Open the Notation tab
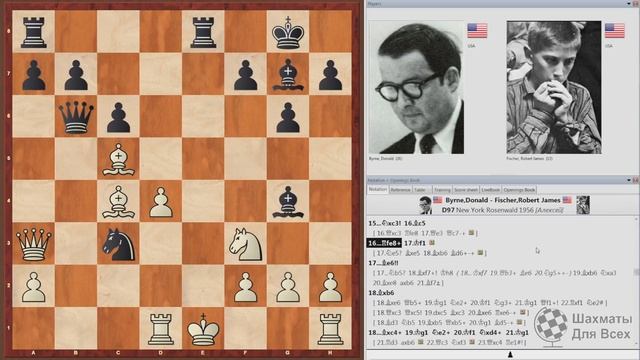The width and height of the screenshot is (640, 360). click(378, 190)
